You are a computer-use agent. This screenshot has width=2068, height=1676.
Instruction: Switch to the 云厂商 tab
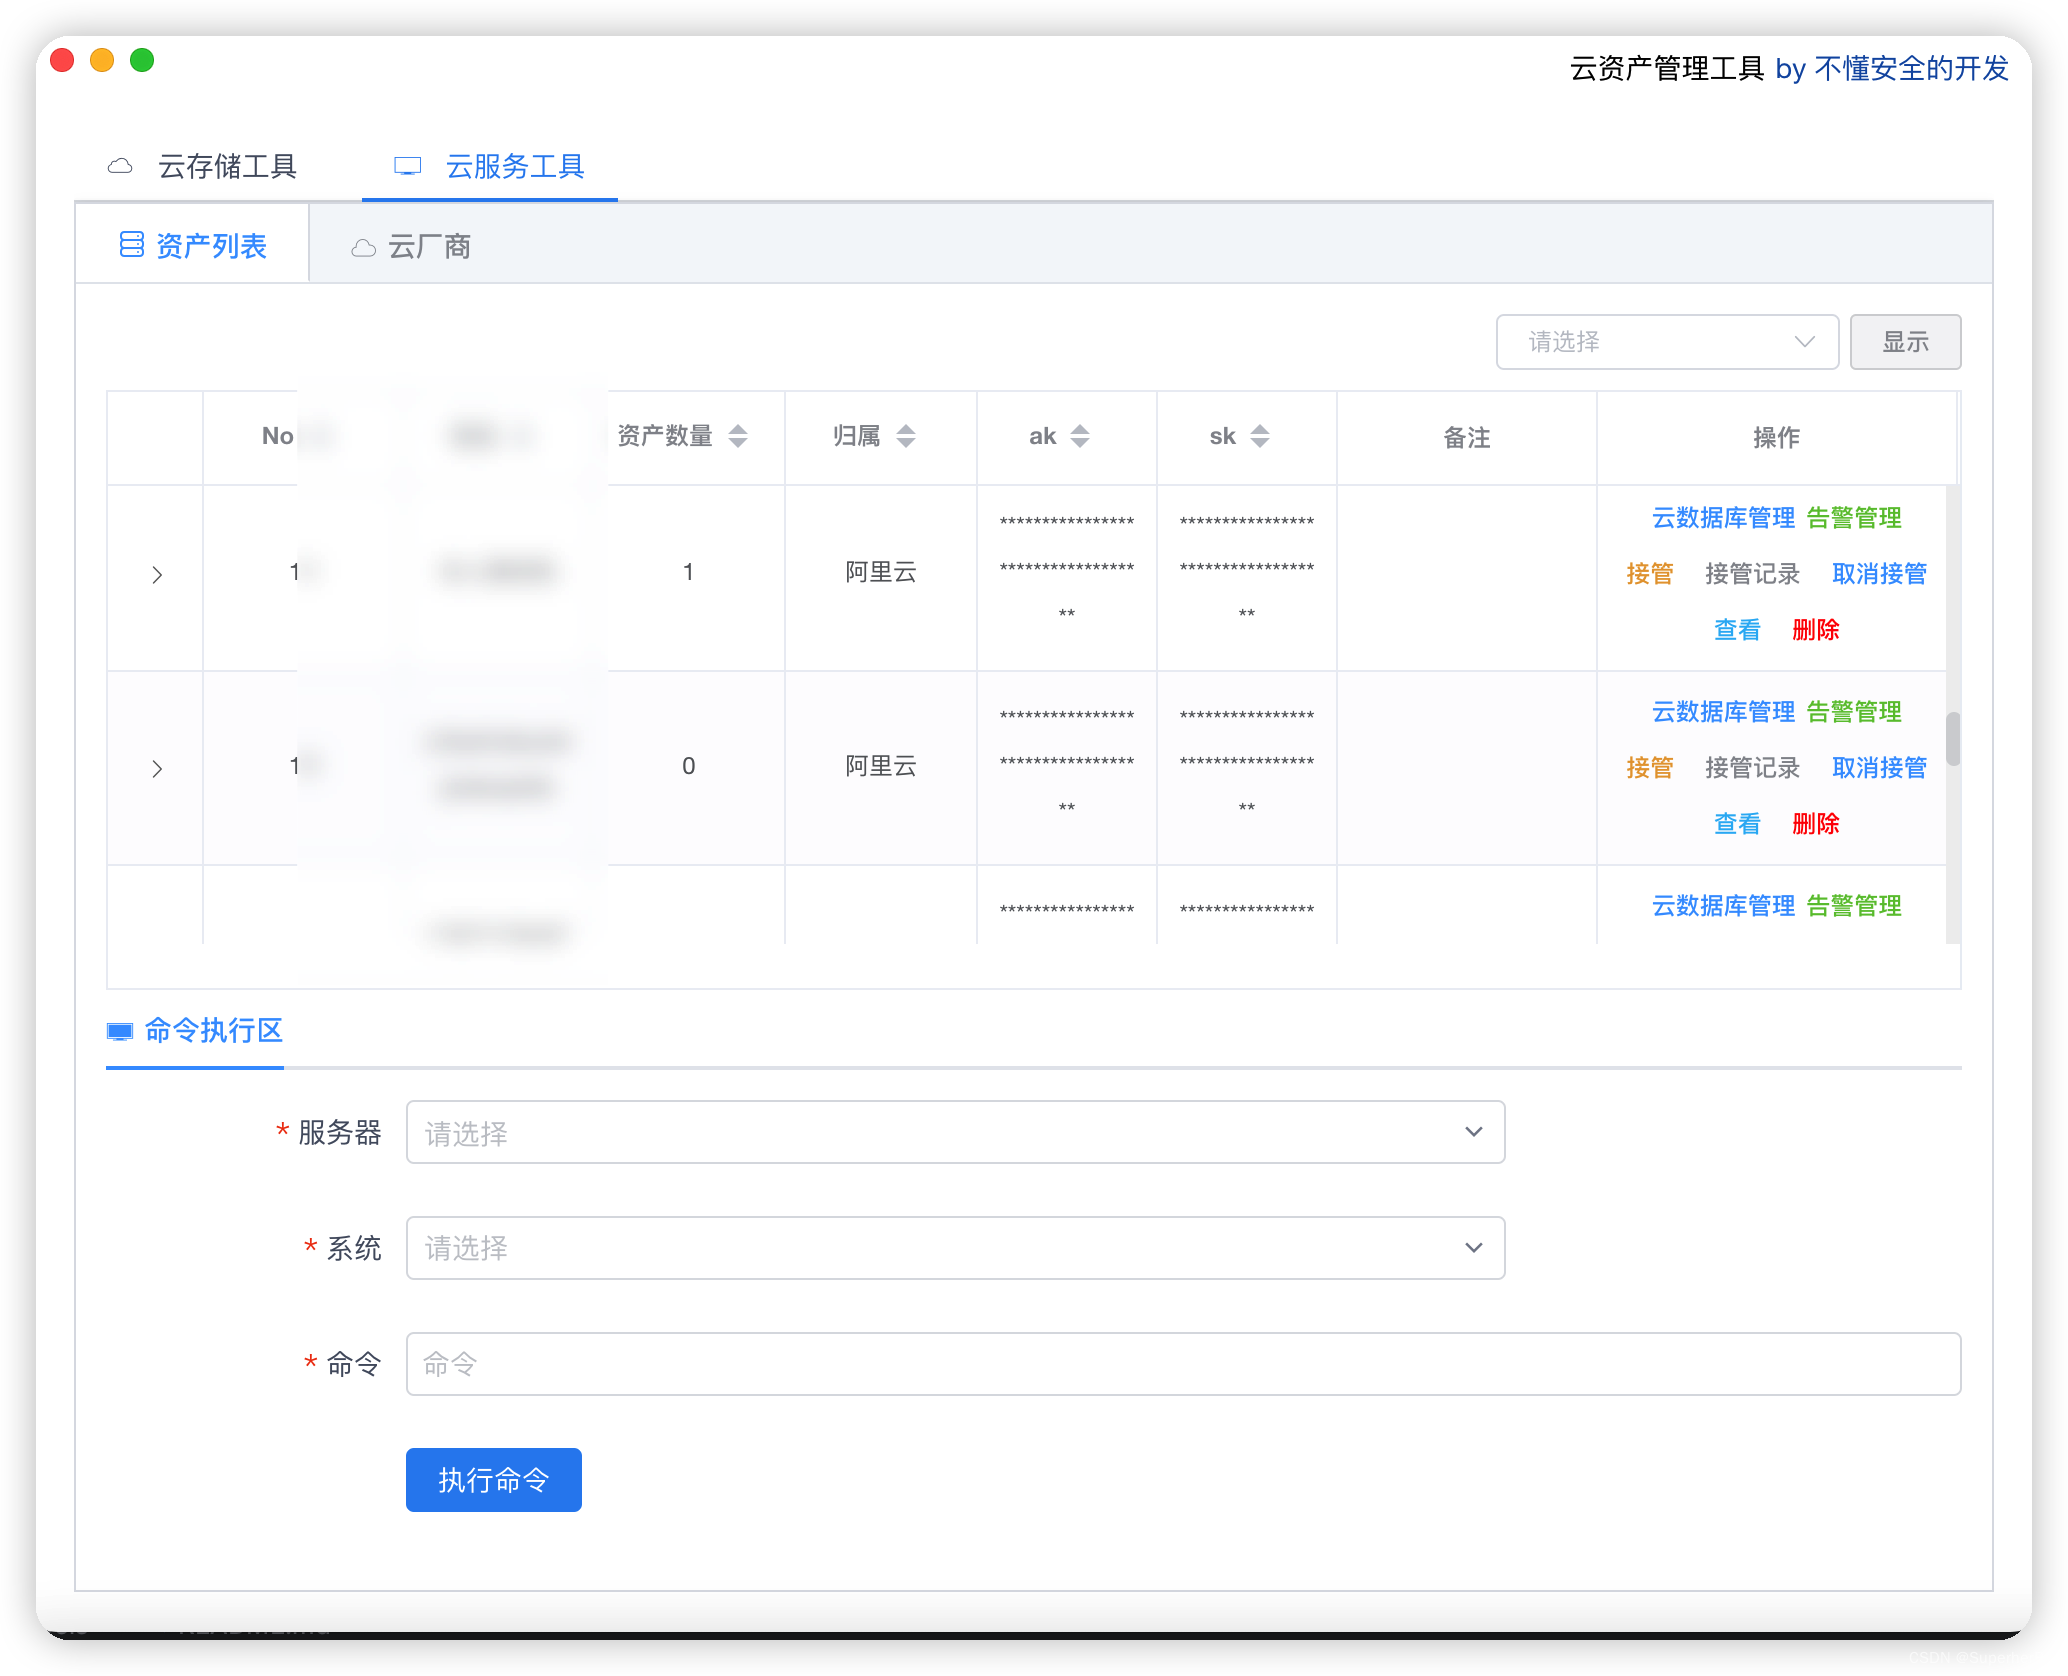coord(430,246)
